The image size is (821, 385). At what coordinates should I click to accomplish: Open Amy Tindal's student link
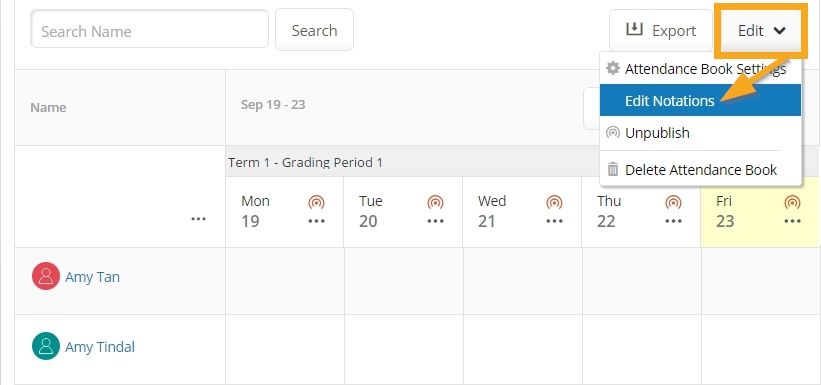pyautogui.click(x=100, y=347)
